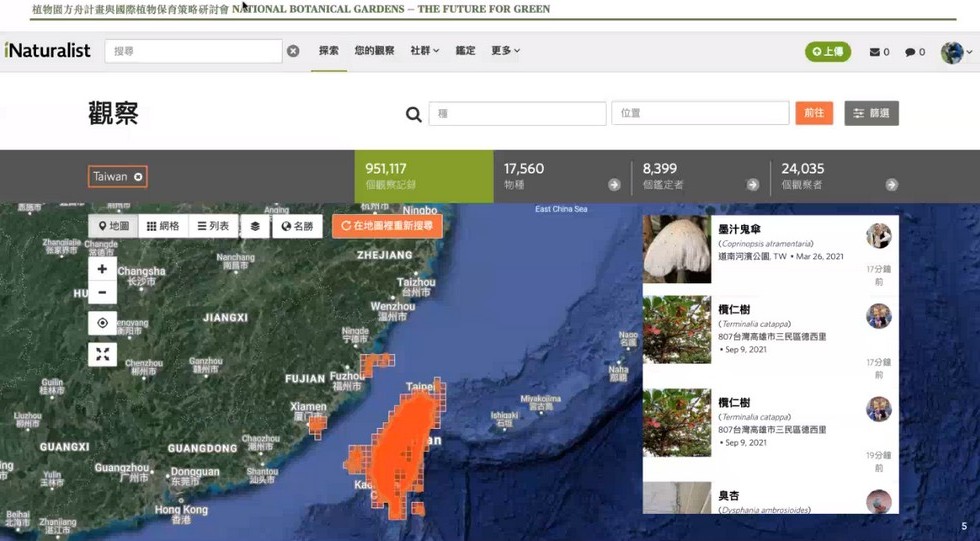
Task: Open the 墨汁鬼傘 observation title link
Action: (739, 229)
